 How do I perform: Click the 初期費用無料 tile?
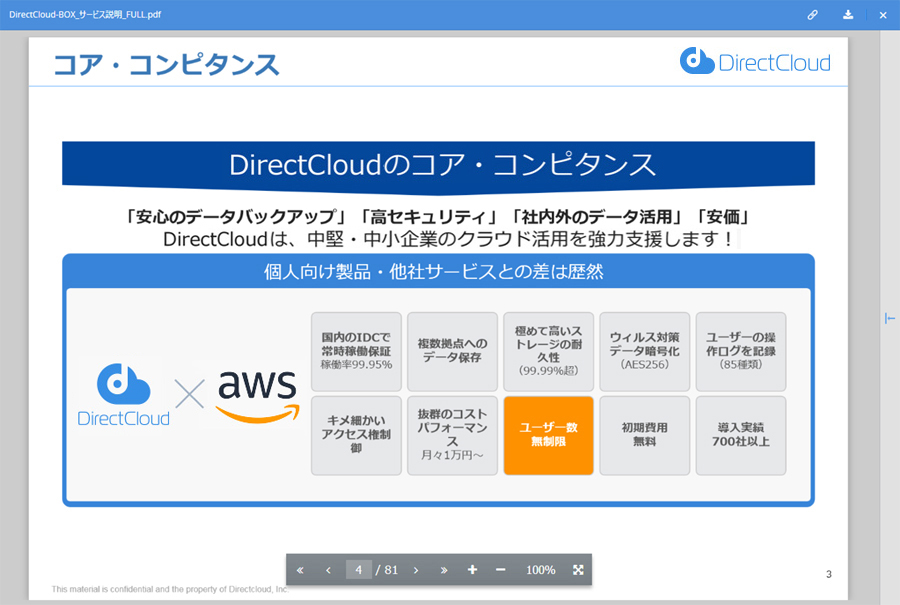[645, 435]
